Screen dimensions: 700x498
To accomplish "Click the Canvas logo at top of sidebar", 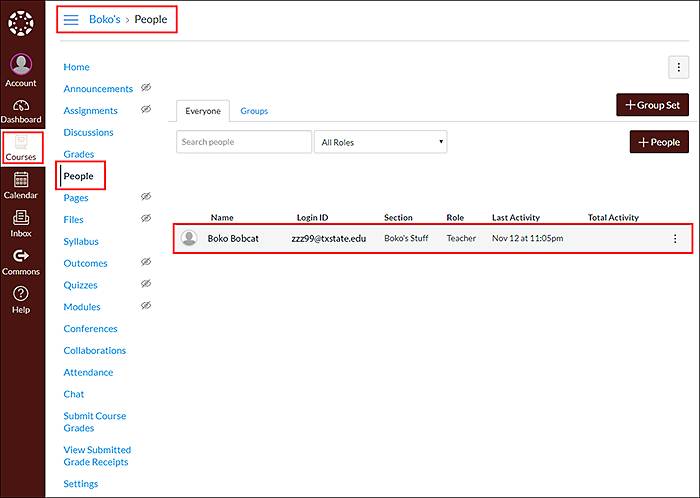I will (x=21, y=23).
